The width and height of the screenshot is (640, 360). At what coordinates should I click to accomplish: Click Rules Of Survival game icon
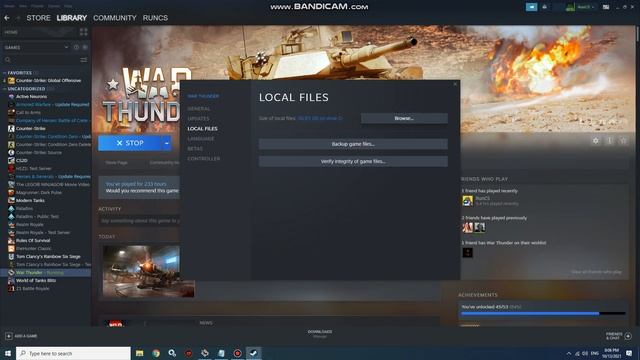pos(11,240)
